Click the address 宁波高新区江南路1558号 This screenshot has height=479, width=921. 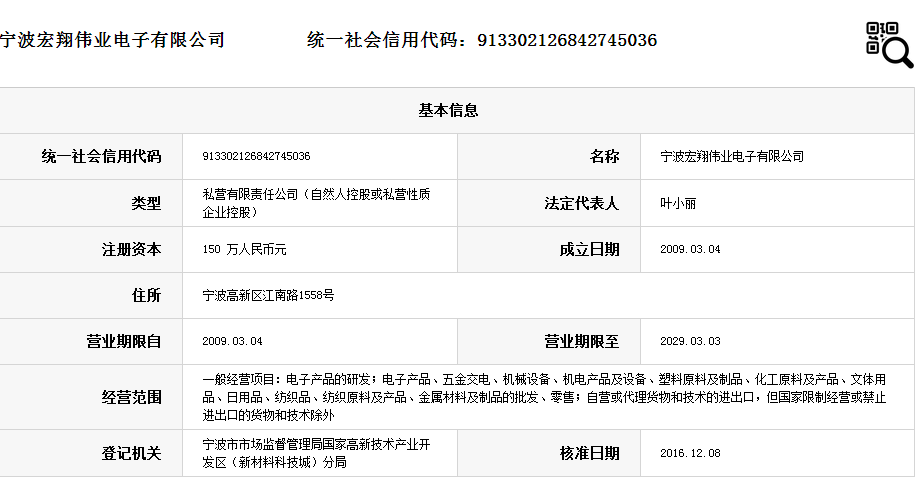point(268,295)
